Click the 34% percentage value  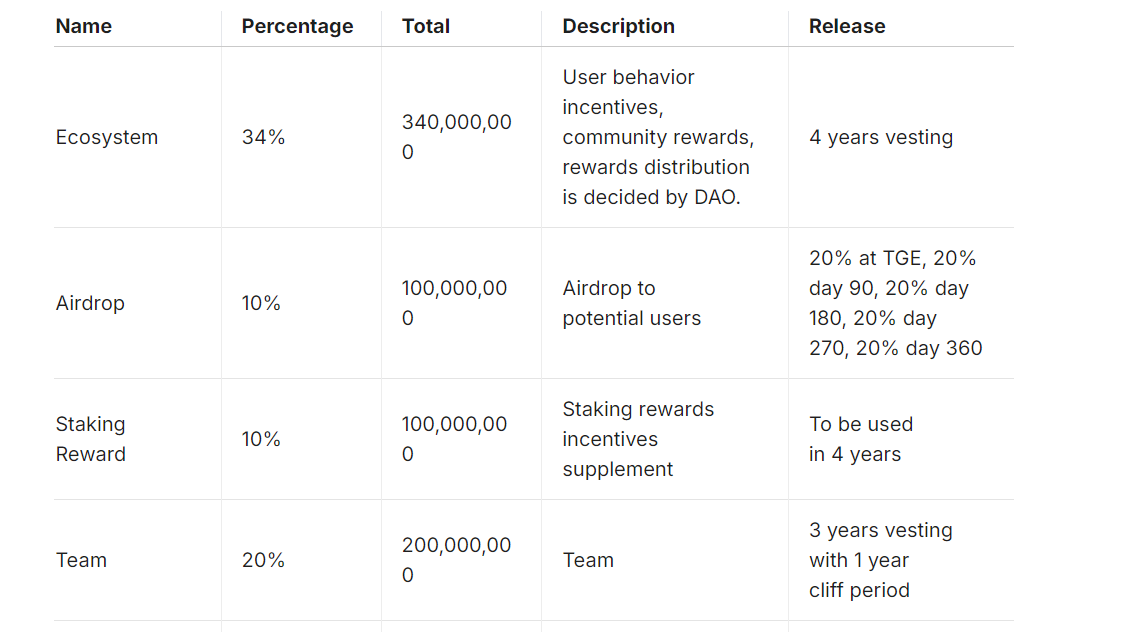(x=263, y=138)
